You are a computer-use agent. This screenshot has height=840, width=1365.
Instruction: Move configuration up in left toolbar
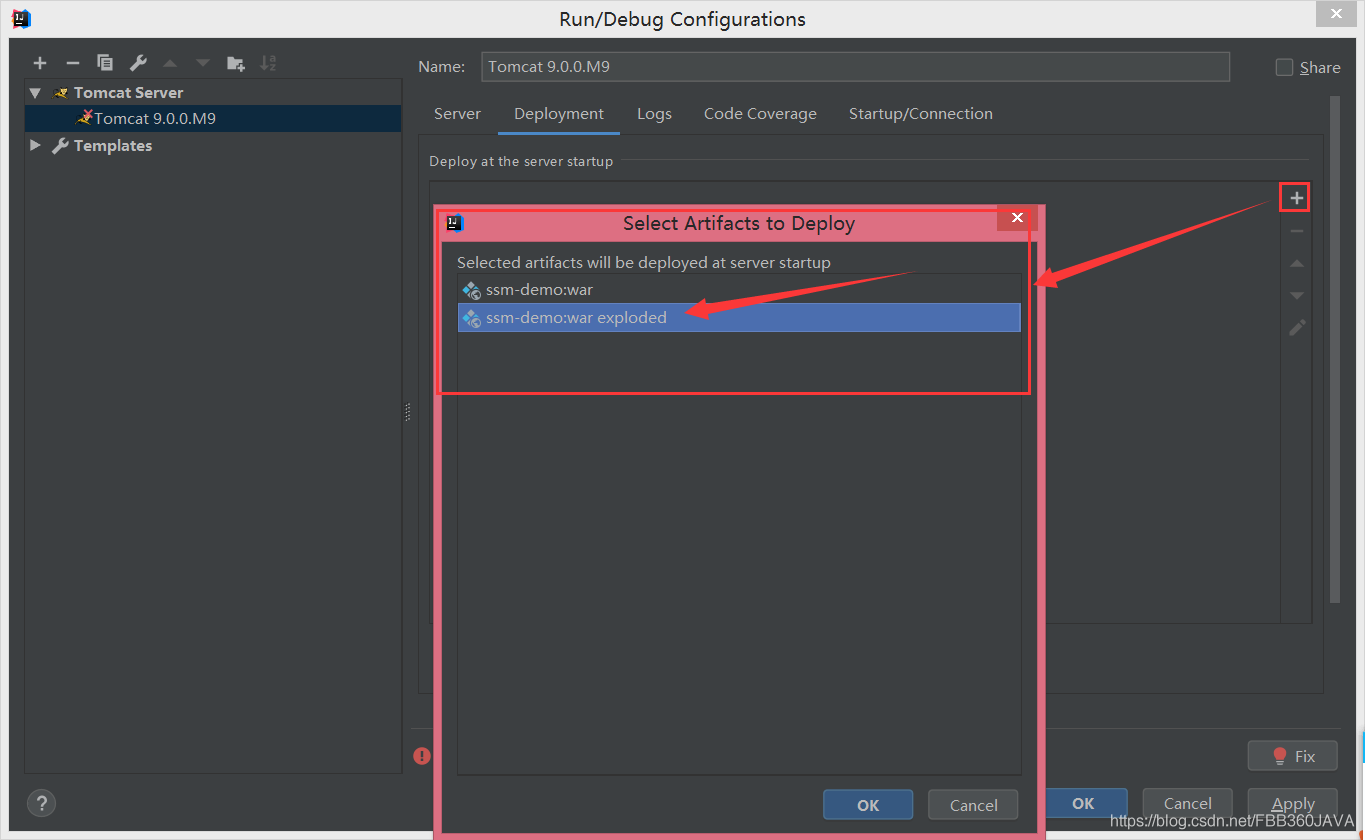point(170,63)
